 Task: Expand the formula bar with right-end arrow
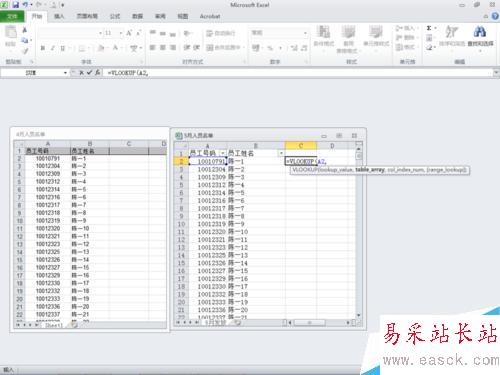coord(496,73)
